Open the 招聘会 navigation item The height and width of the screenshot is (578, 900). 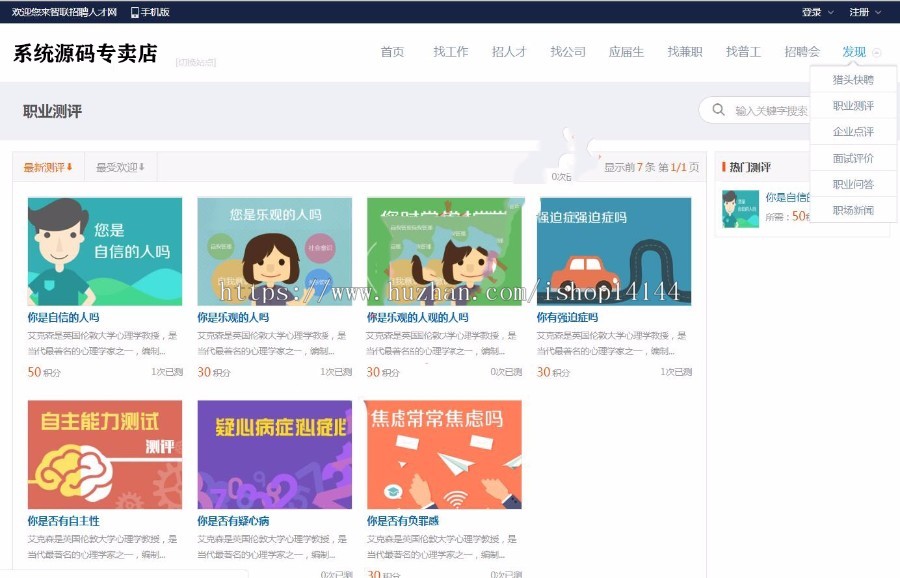click(802, 52)
